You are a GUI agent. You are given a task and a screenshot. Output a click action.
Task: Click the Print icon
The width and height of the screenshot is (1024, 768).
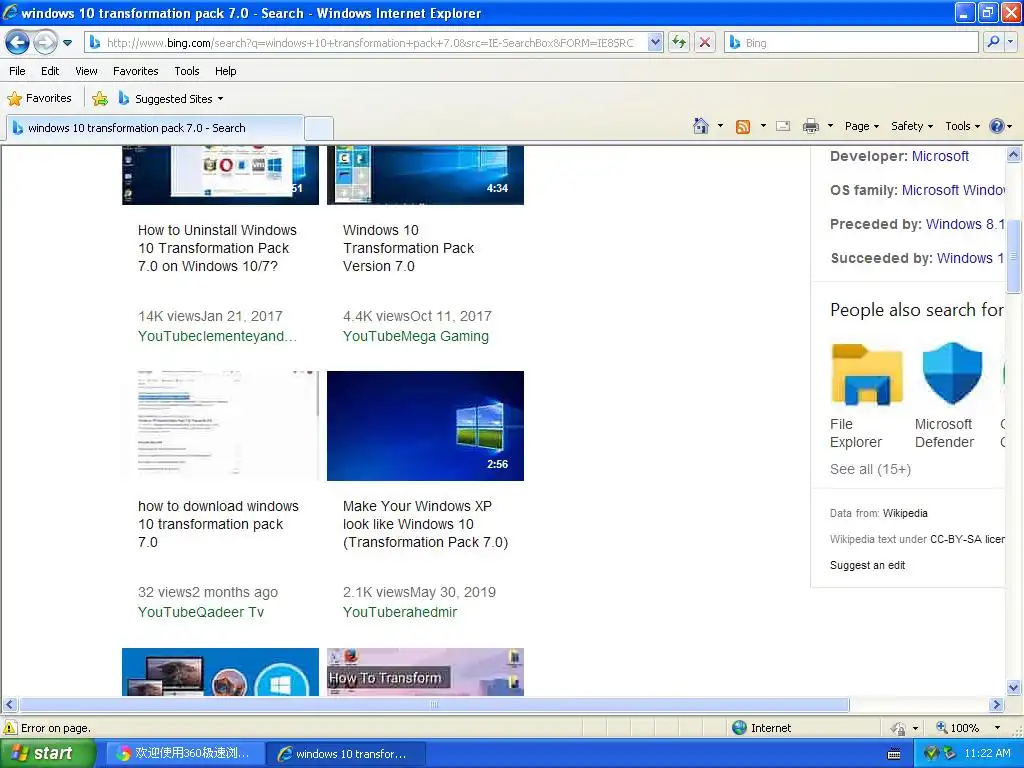tap(810, 126)
